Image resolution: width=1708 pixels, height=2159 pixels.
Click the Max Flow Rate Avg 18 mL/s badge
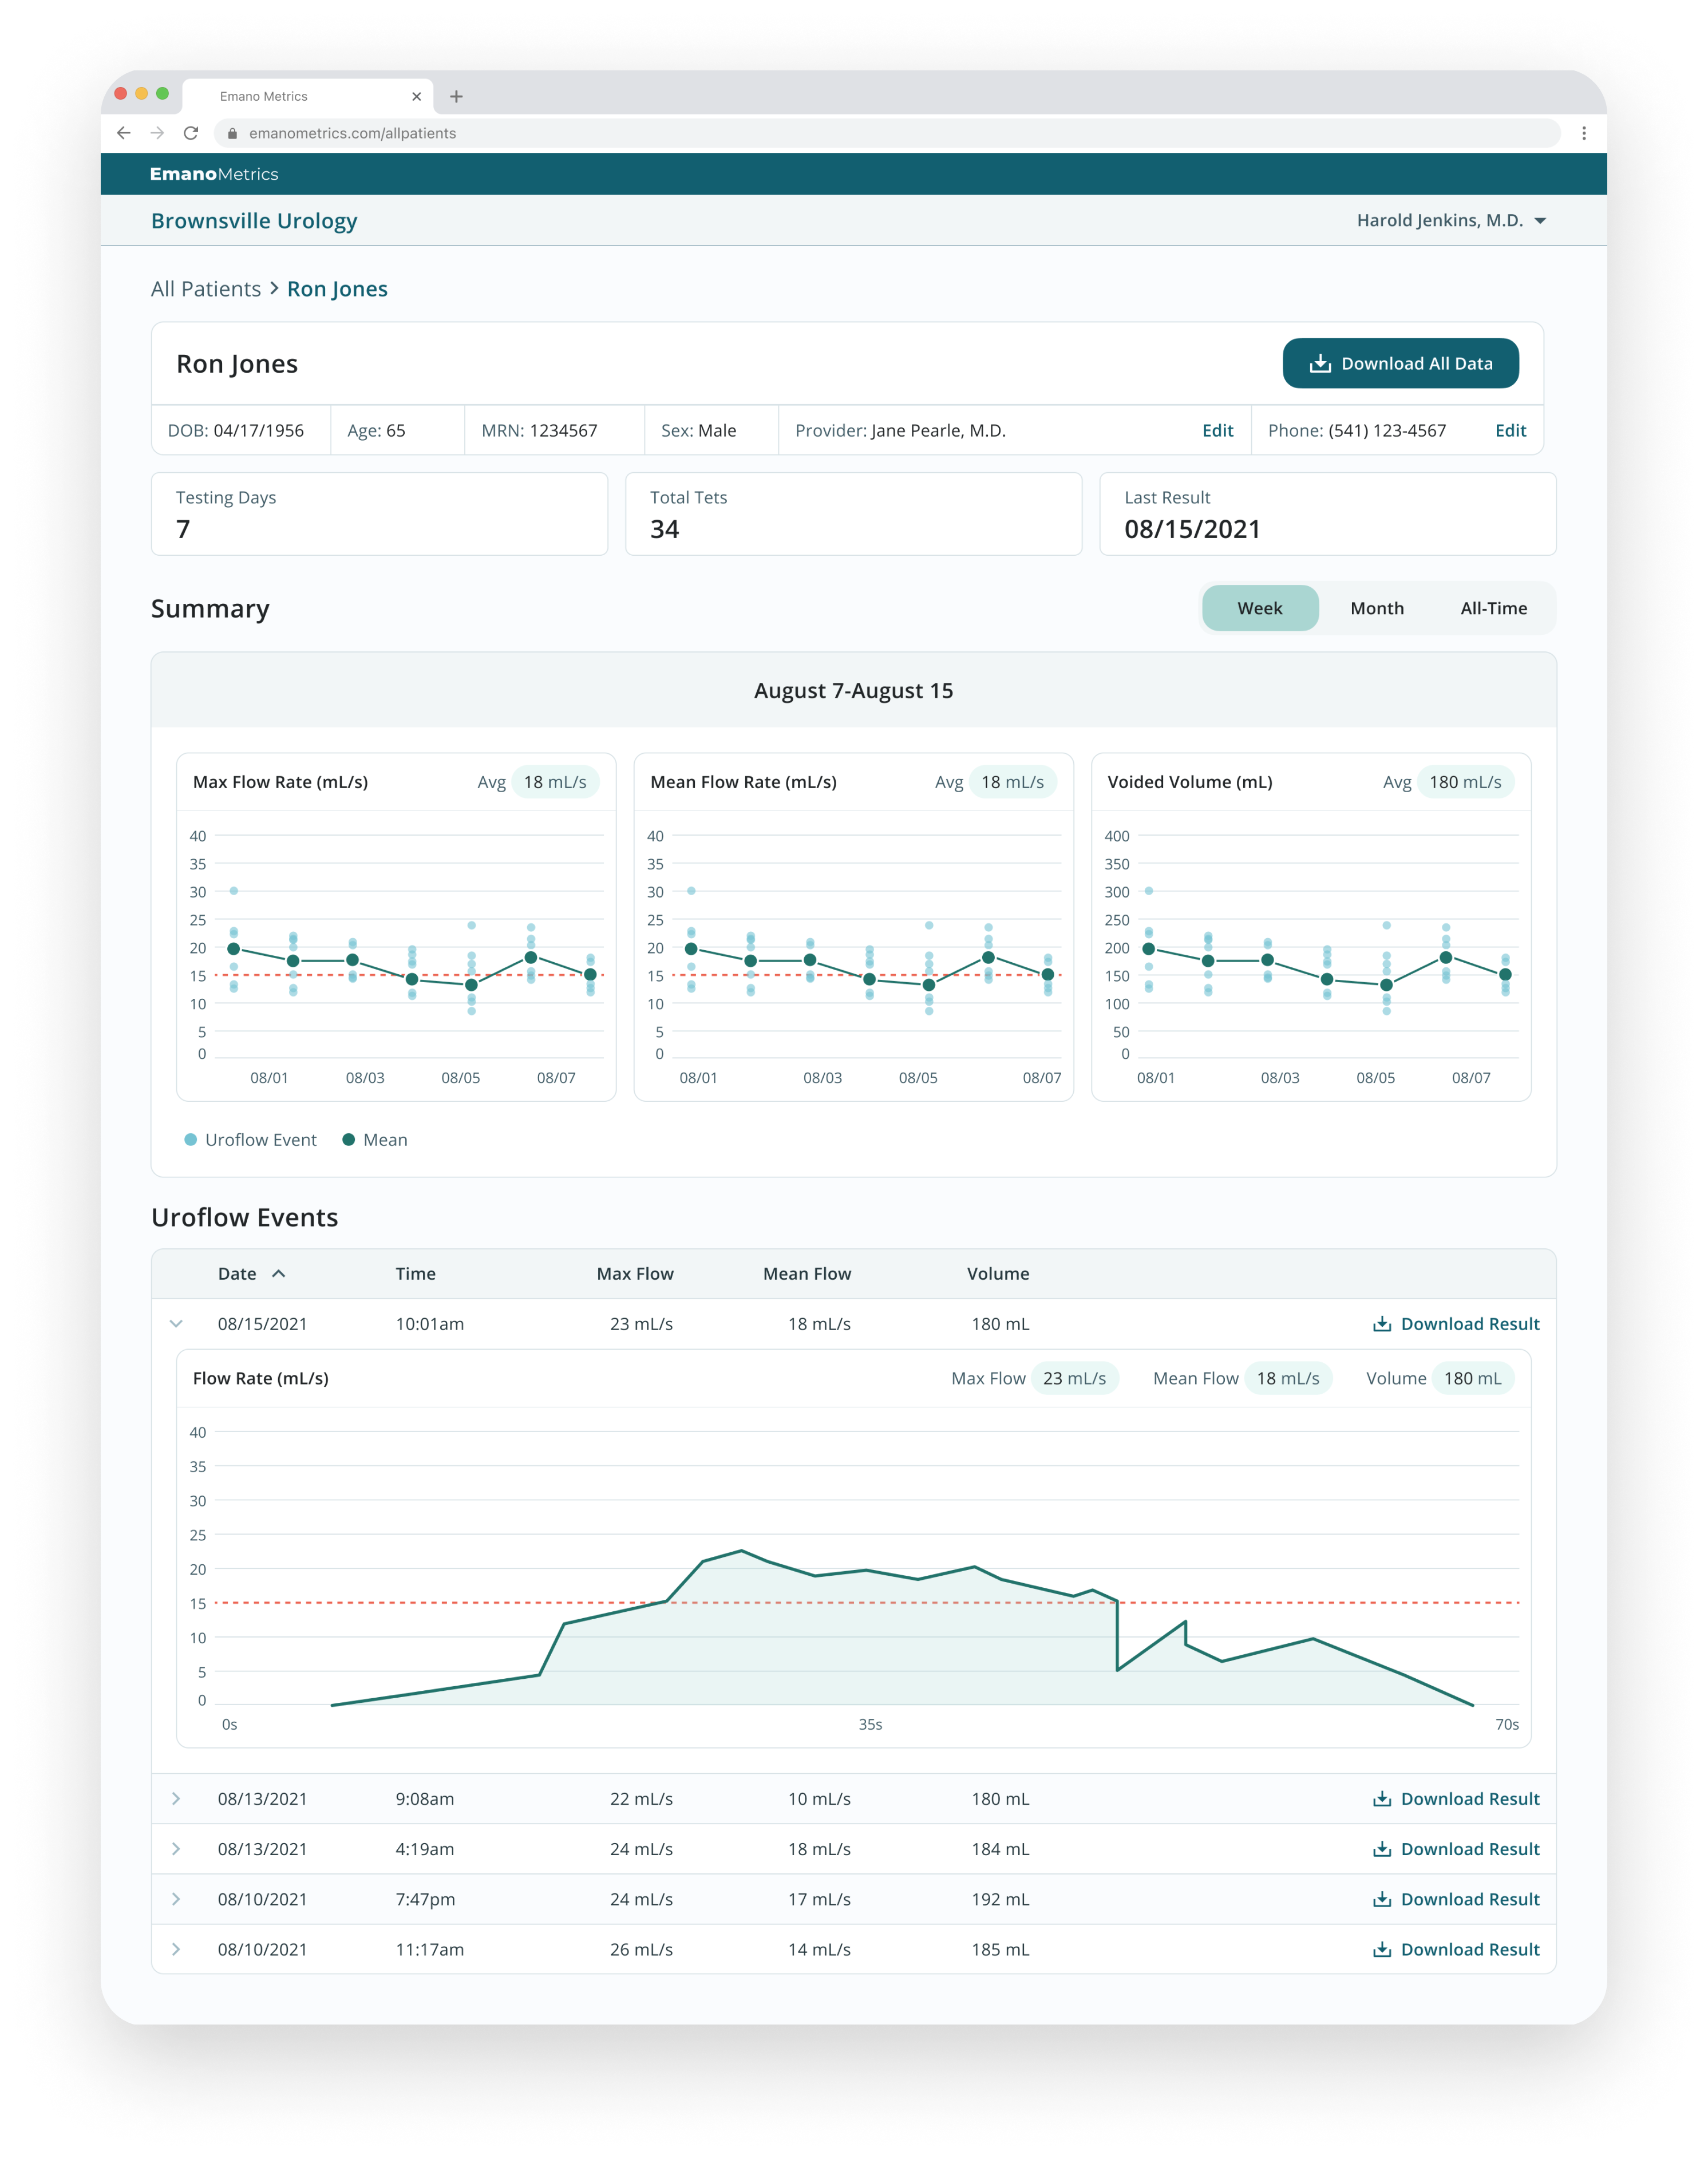point(555,782)
